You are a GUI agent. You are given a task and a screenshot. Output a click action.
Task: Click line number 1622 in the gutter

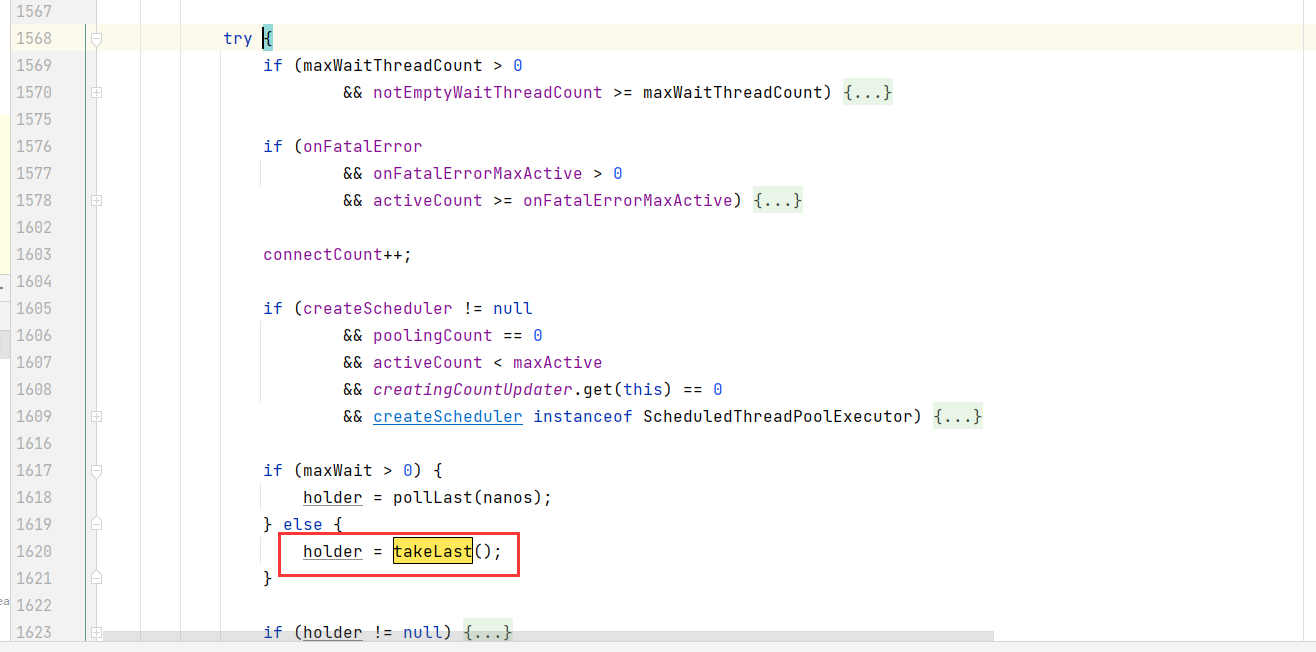click(x=35, y=606)
